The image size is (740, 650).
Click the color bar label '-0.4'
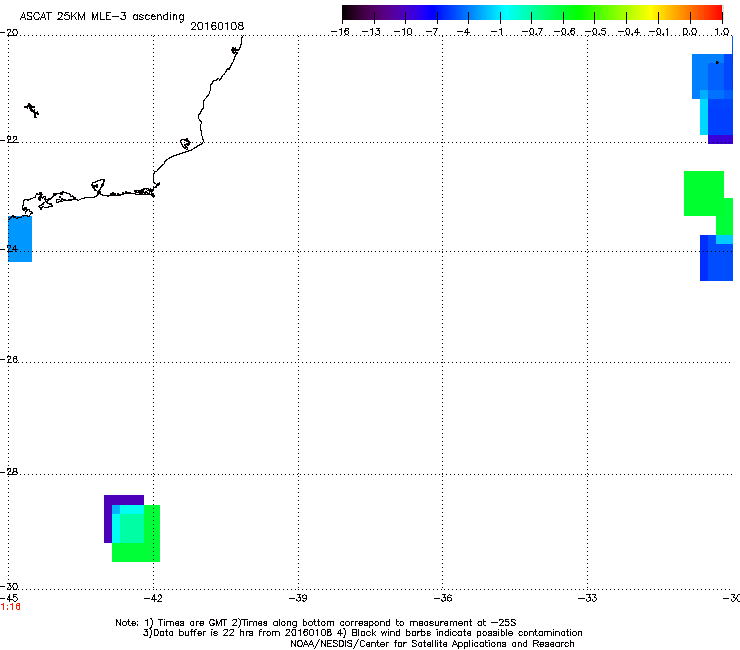coord(628,32)
